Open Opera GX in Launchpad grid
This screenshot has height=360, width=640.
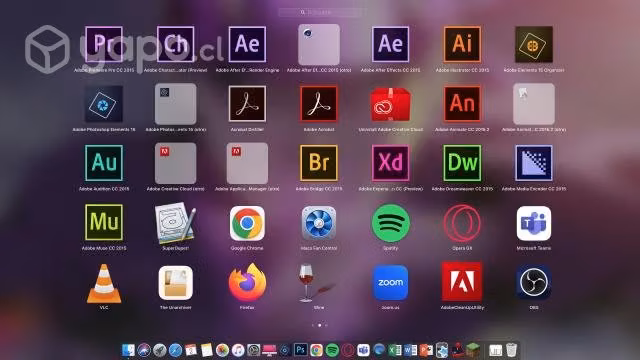(x=462, y=223)
